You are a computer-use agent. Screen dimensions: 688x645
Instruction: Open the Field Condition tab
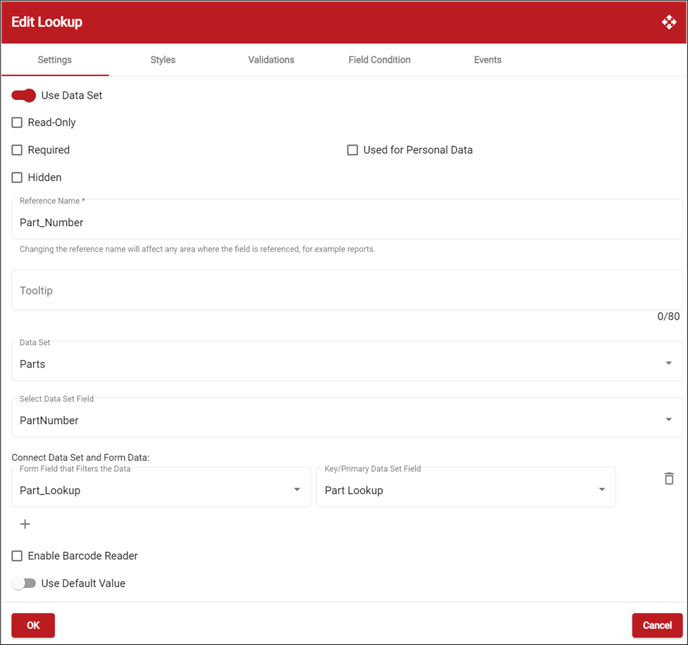[x=380, y=60]
